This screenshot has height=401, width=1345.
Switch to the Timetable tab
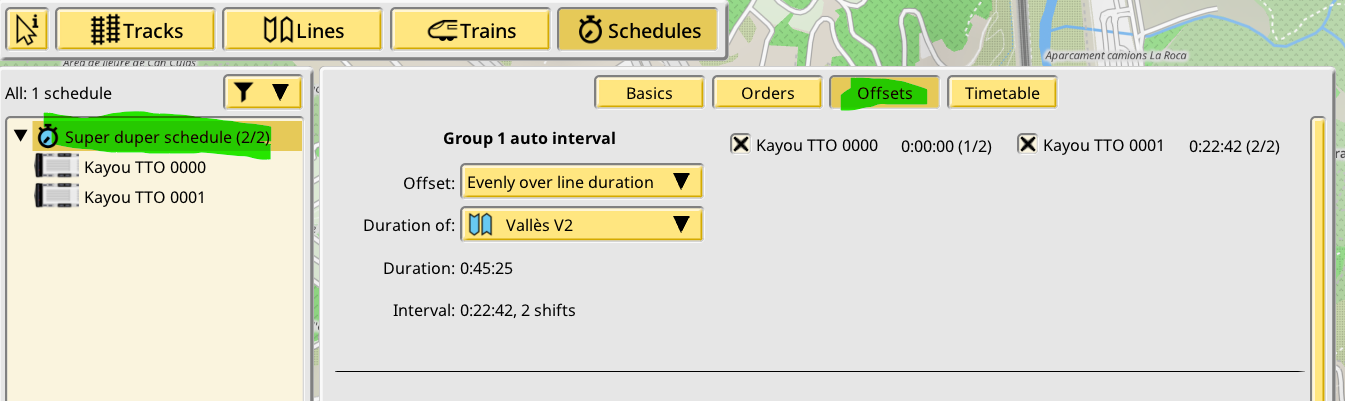[1002, 93]
